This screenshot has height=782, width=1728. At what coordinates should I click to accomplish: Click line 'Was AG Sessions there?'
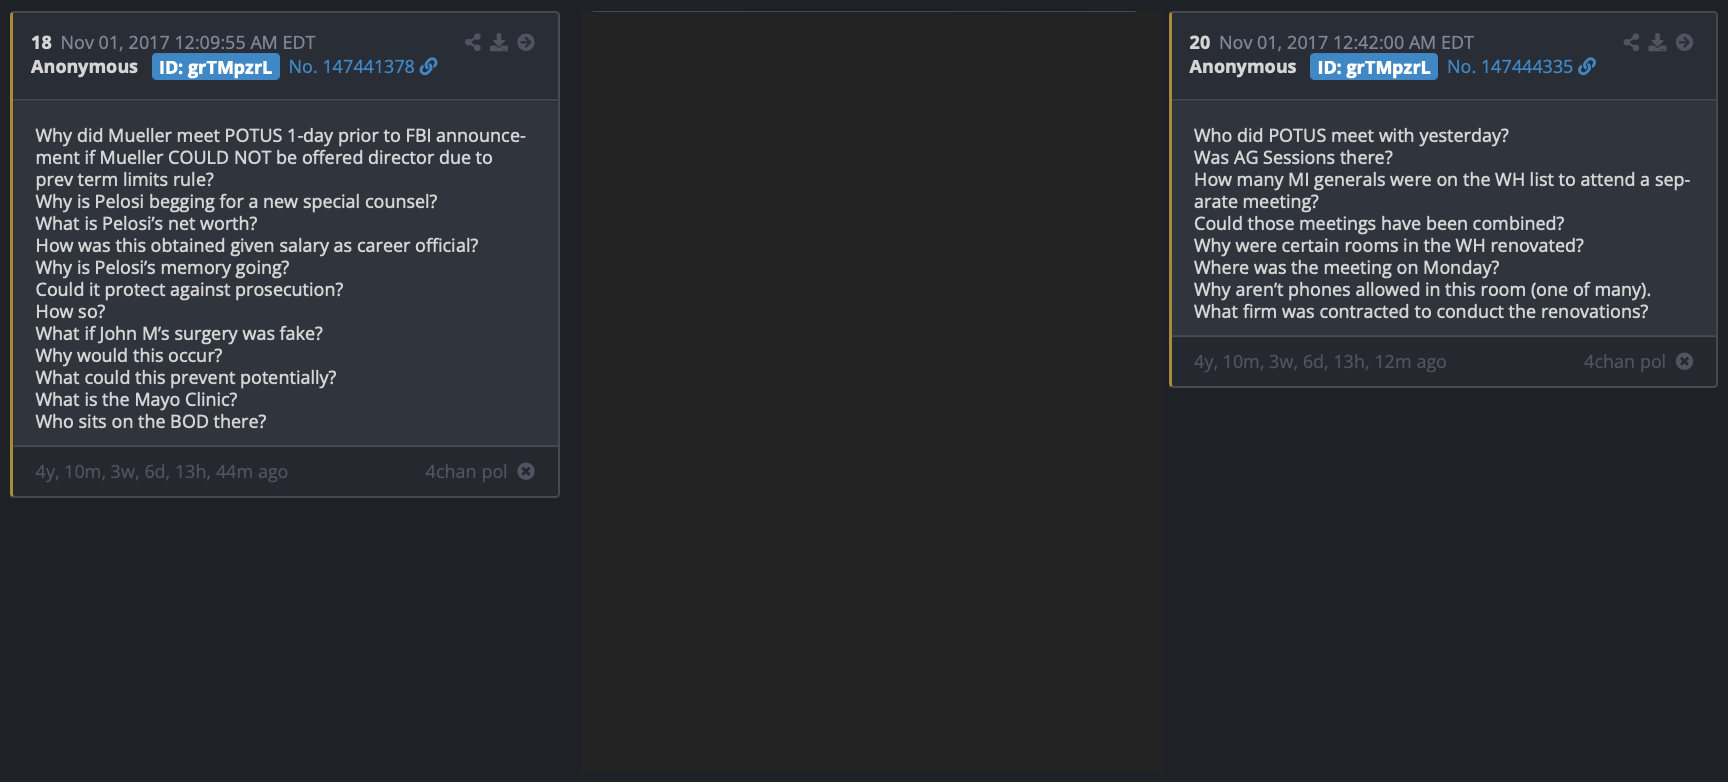[1293, 157]
